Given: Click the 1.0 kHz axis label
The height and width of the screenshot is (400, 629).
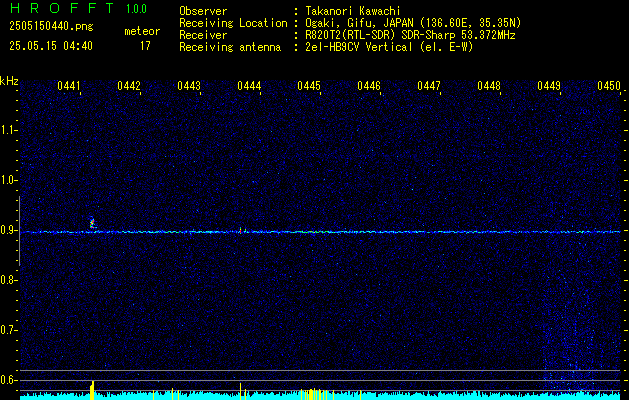Looking at the screenshot, I should [x=8, y=180].
